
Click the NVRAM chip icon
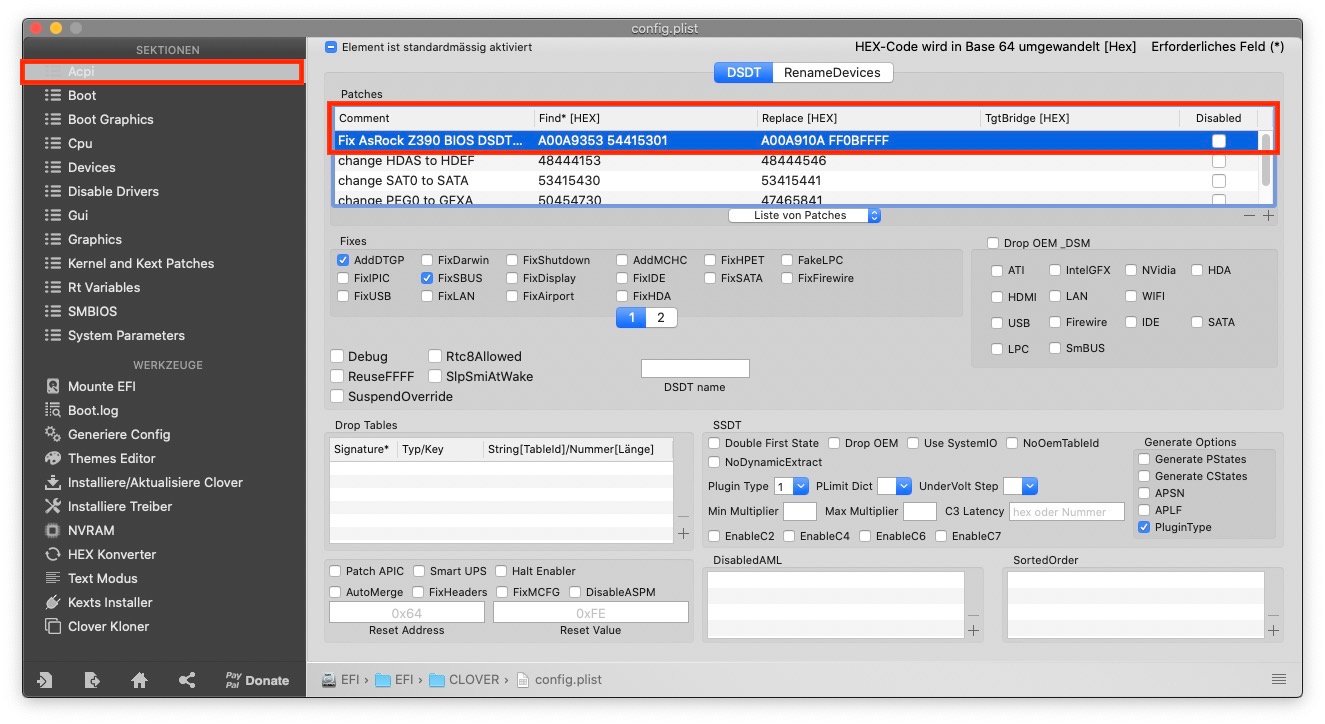52,531
